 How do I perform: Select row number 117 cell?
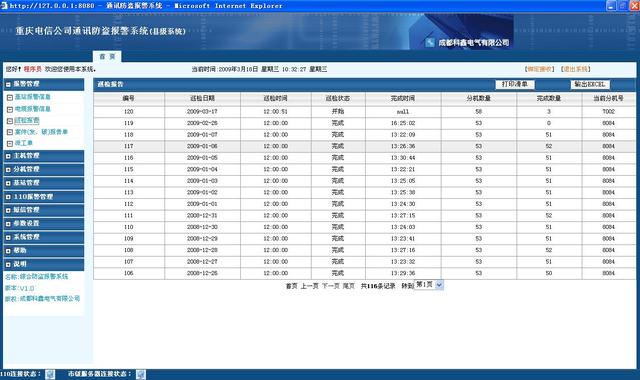coord(129,146)
